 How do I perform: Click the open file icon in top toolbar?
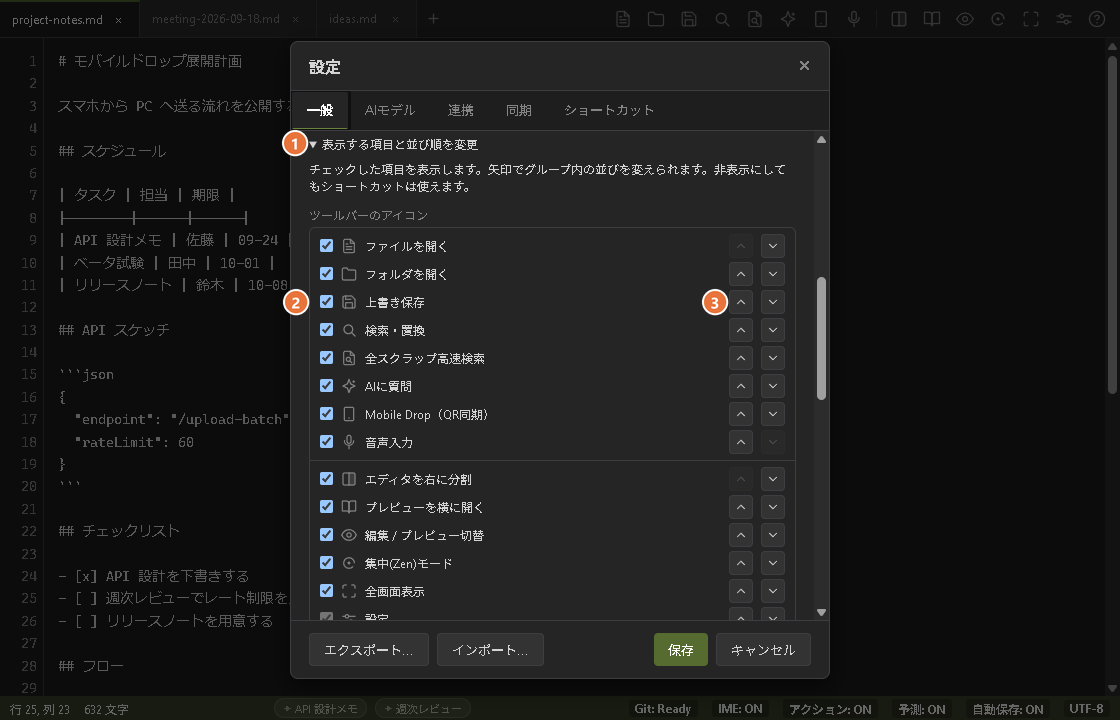(x=623, y=19)
